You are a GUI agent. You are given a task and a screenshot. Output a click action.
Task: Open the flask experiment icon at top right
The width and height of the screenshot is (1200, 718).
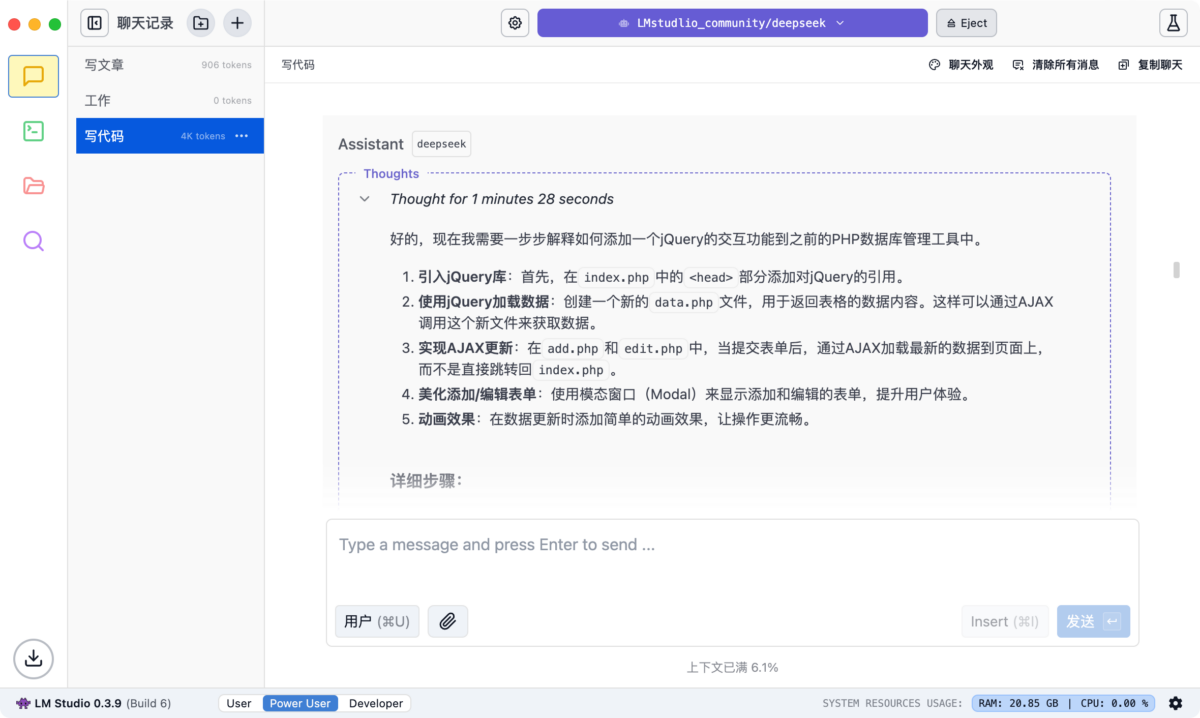click(1173, 23)
